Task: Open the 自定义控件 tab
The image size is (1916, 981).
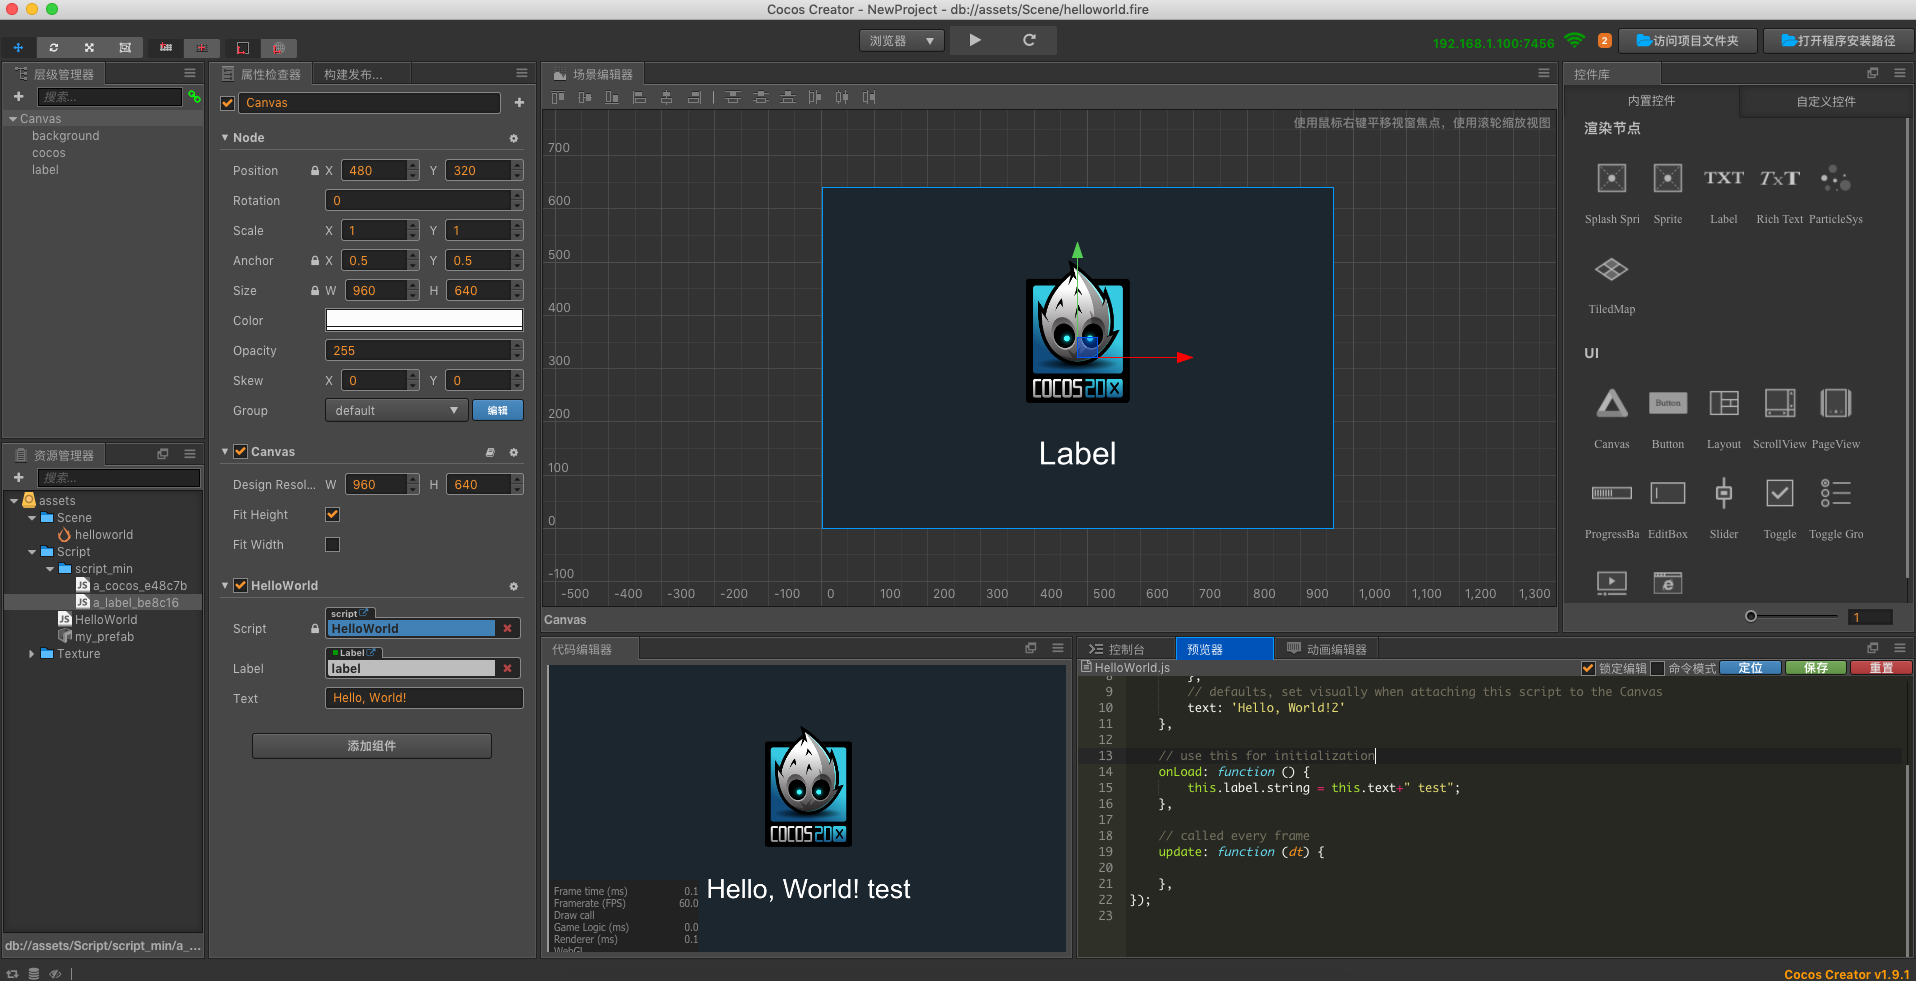Action: pos(1825,101)
